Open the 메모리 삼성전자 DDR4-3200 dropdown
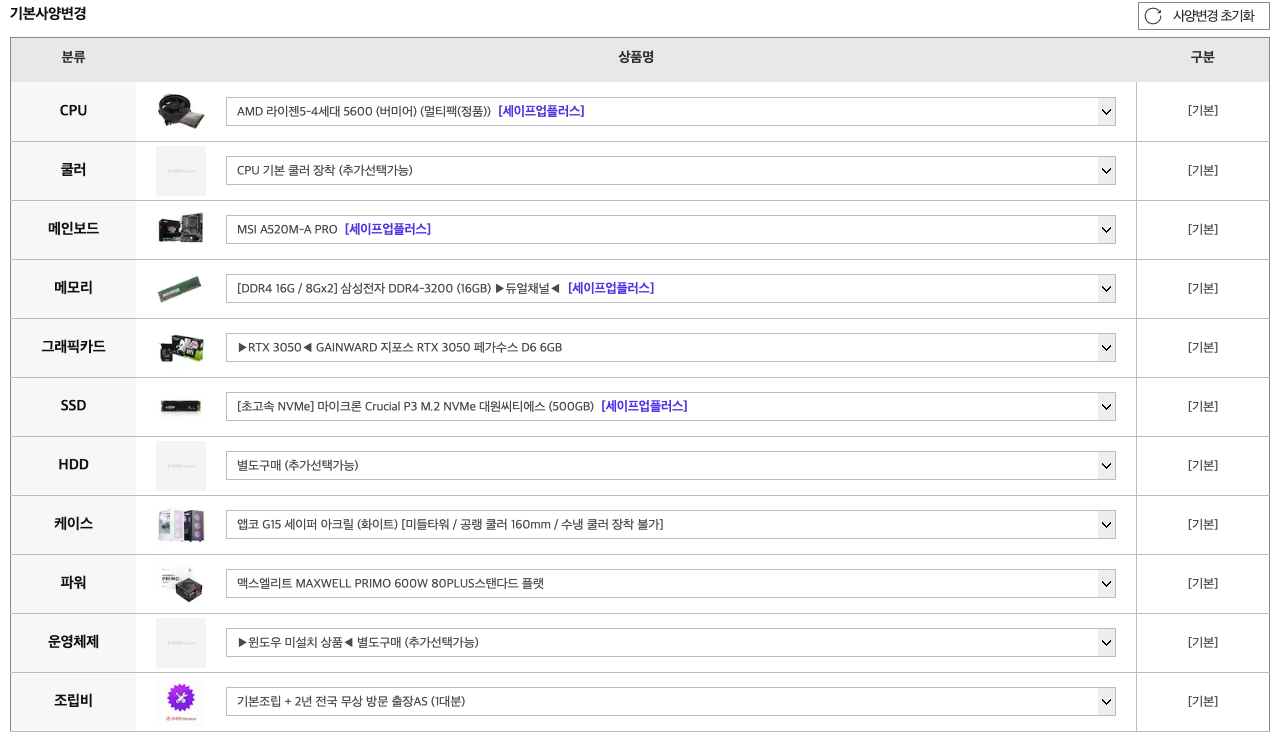This screenshot has height=751, width=1280. point(671,288)
